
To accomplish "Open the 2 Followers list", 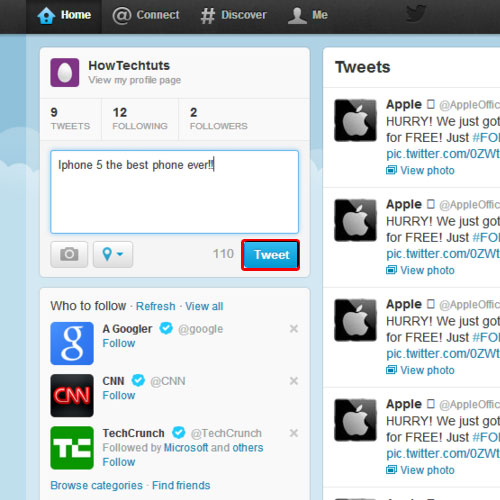I will pyautogui.click(x=219, y=119).
